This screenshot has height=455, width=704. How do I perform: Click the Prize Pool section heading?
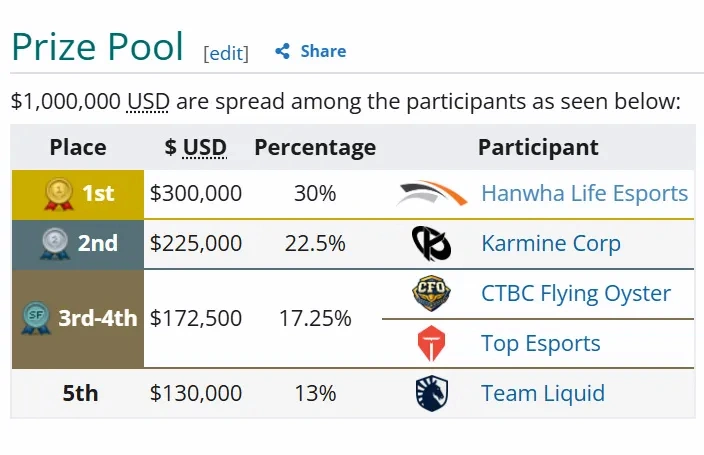click(97, 47)
